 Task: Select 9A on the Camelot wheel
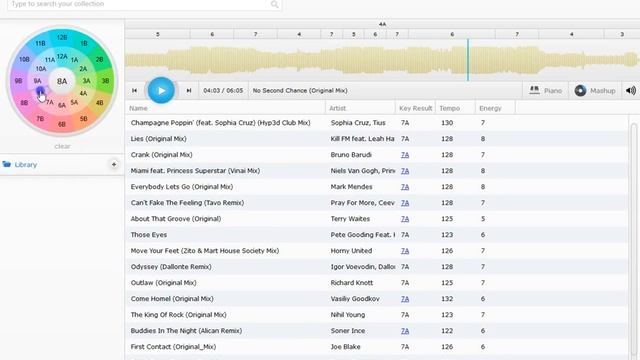tap(38, 81)
